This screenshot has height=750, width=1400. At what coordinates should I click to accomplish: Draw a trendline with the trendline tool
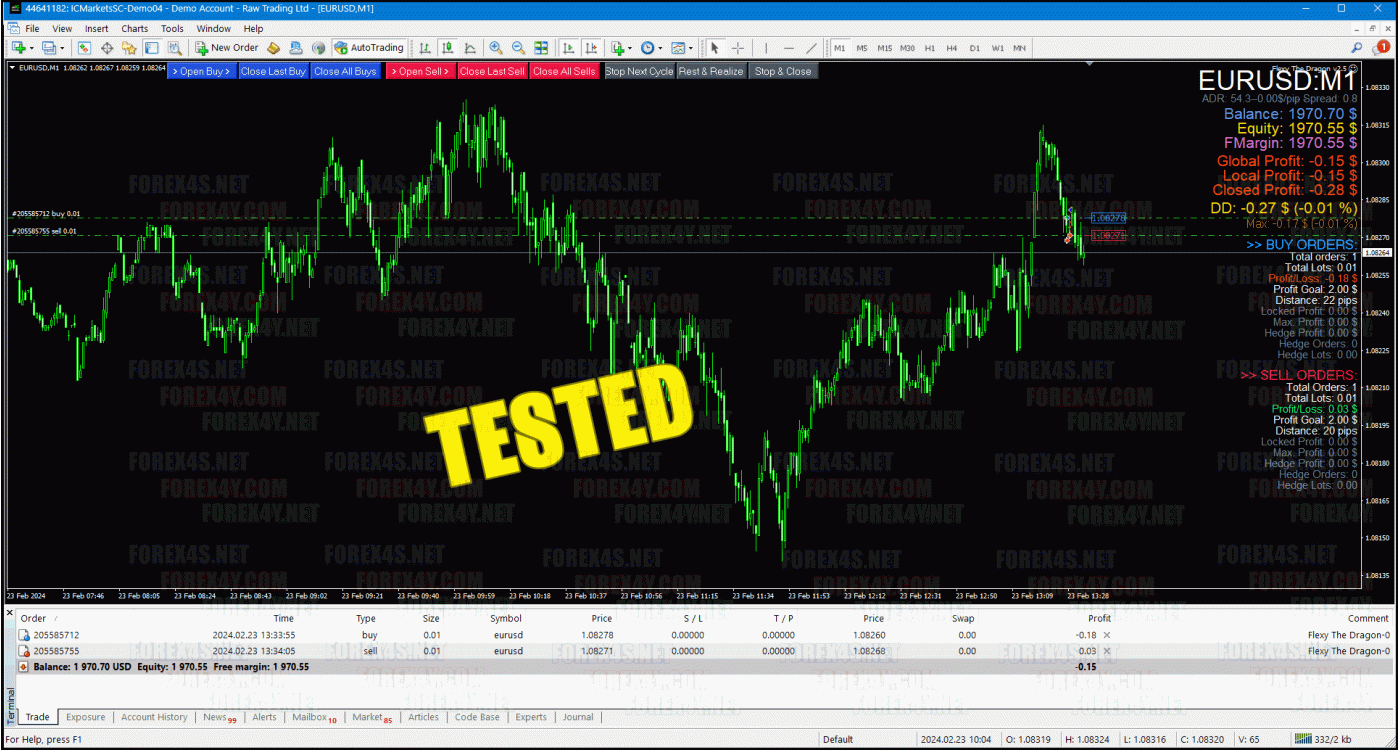click(x=811, y=48)
